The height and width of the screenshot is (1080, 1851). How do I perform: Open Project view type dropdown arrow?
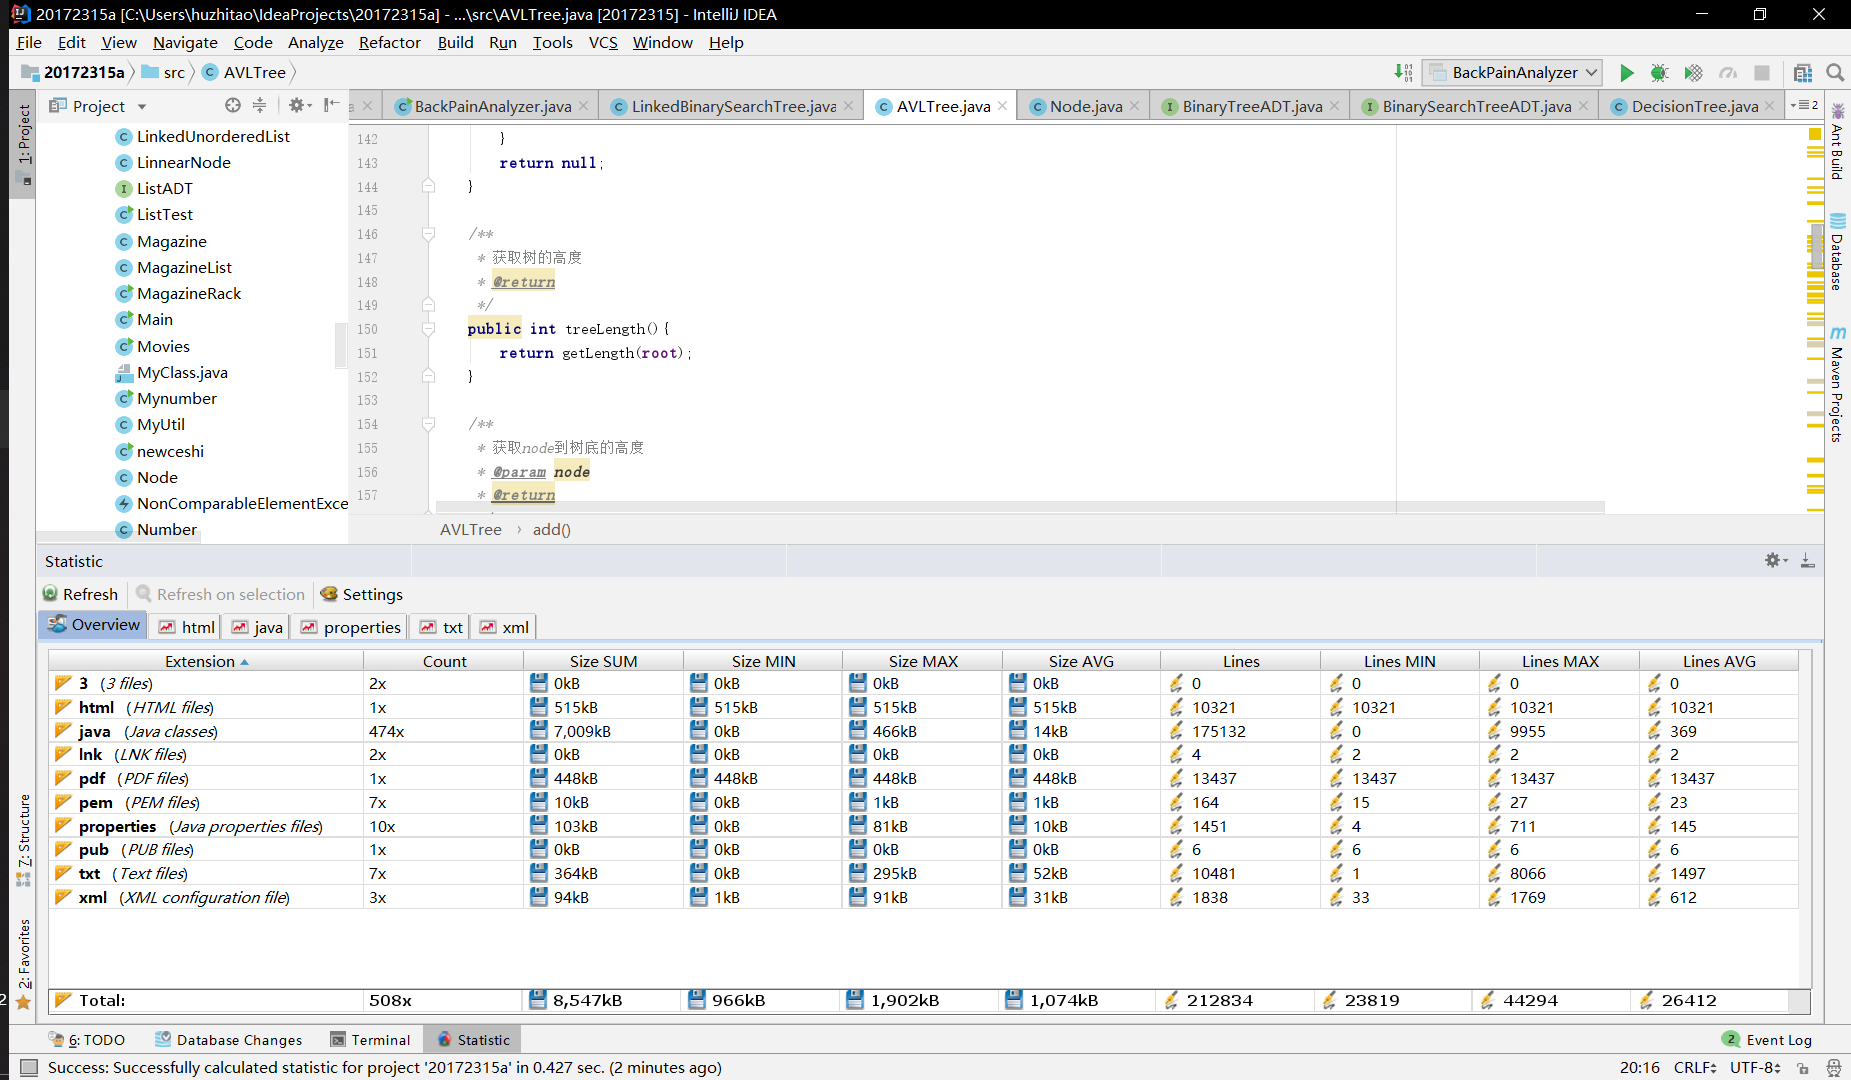click(x=142, y=106)
